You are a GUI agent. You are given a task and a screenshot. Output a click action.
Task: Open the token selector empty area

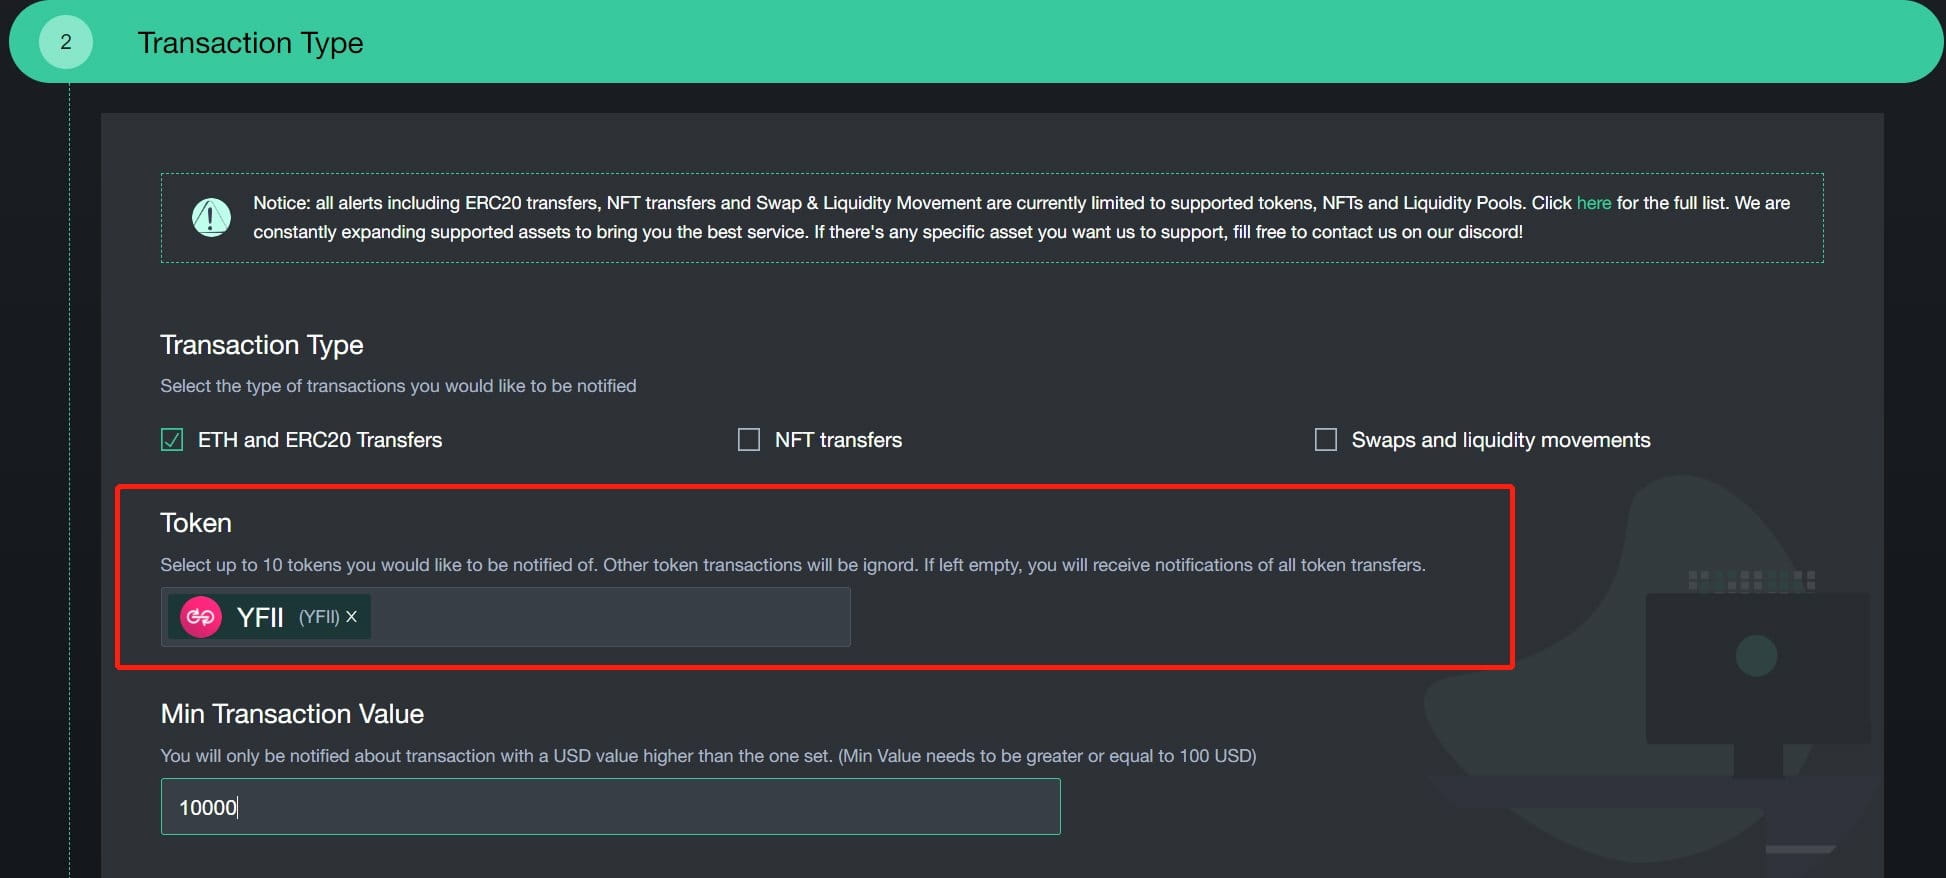pyautogui.click(x=610, y=617)
